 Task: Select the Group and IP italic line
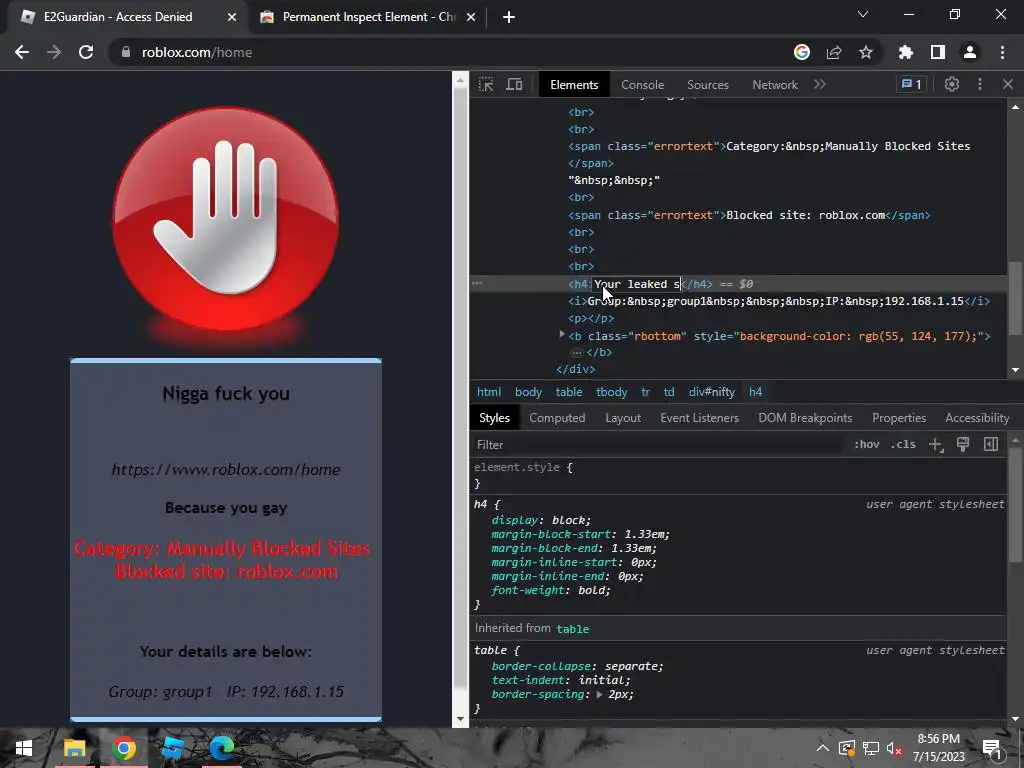(778, 301)
